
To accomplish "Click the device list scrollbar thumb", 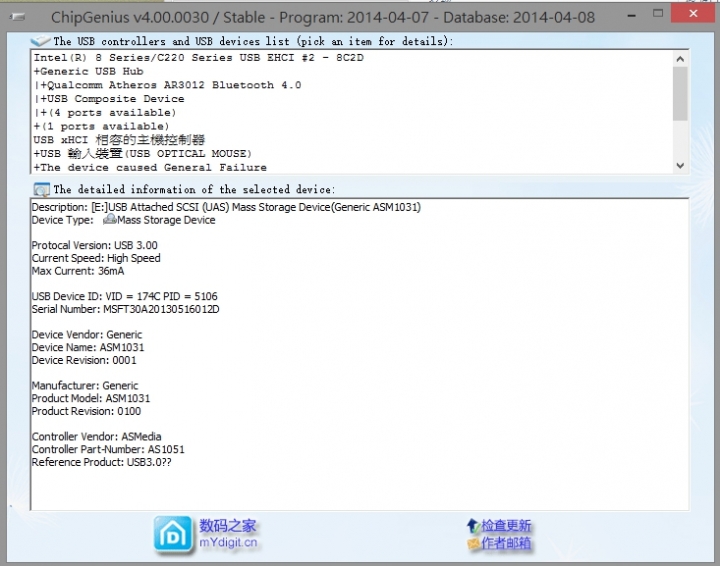I will click(680, 94).
